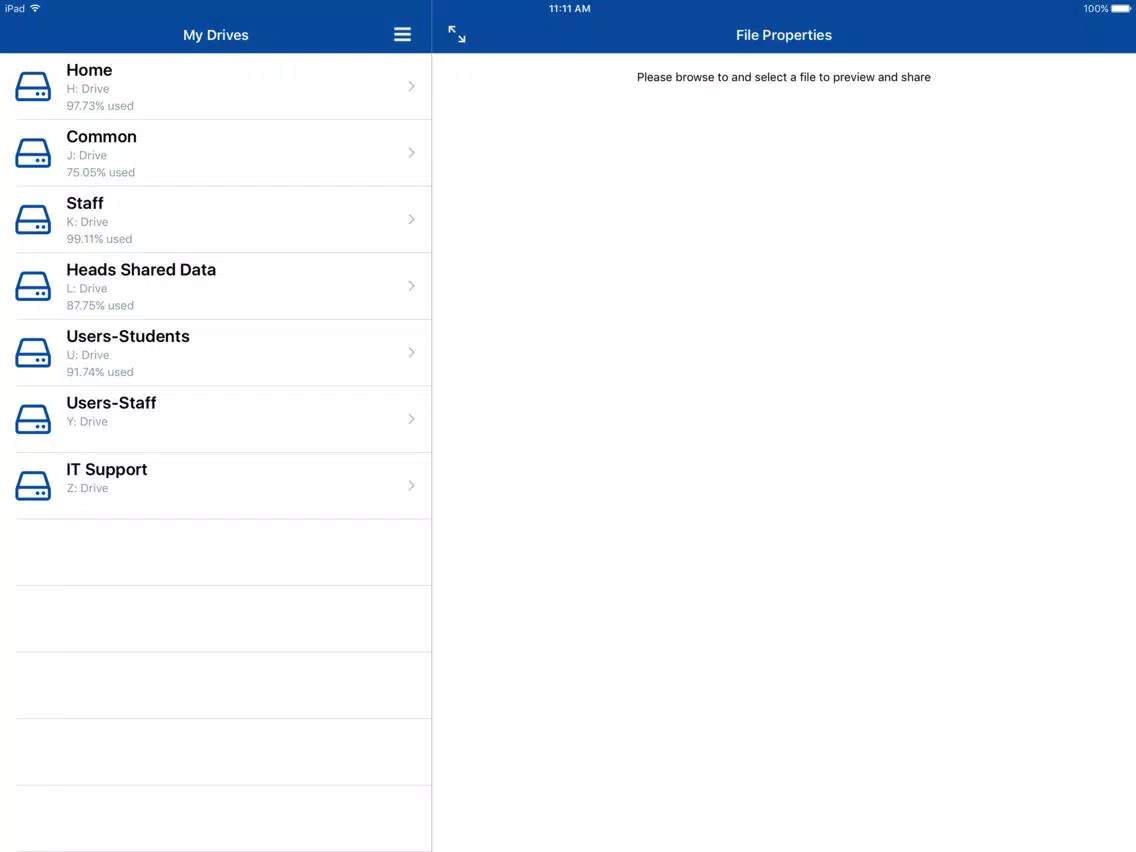Open the Home drive name
Screen dimensions: 1136x852
click(x=89, y=70)
